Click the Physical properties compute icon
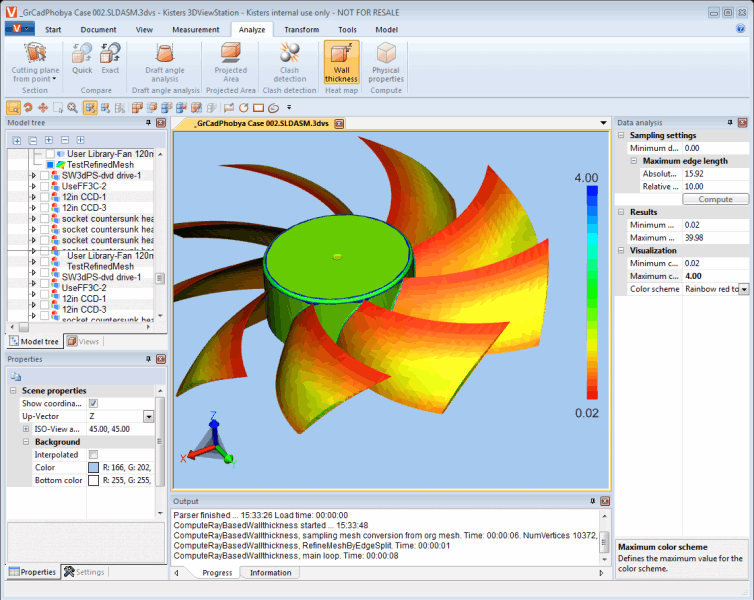 (x=385, y=62)
